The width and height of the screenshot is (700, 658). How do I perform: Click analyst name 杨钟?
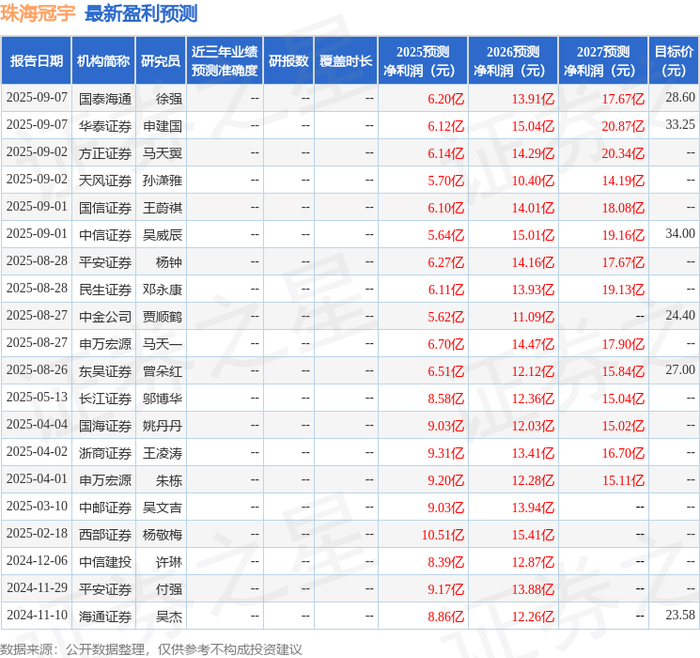[x=169, y=262]
